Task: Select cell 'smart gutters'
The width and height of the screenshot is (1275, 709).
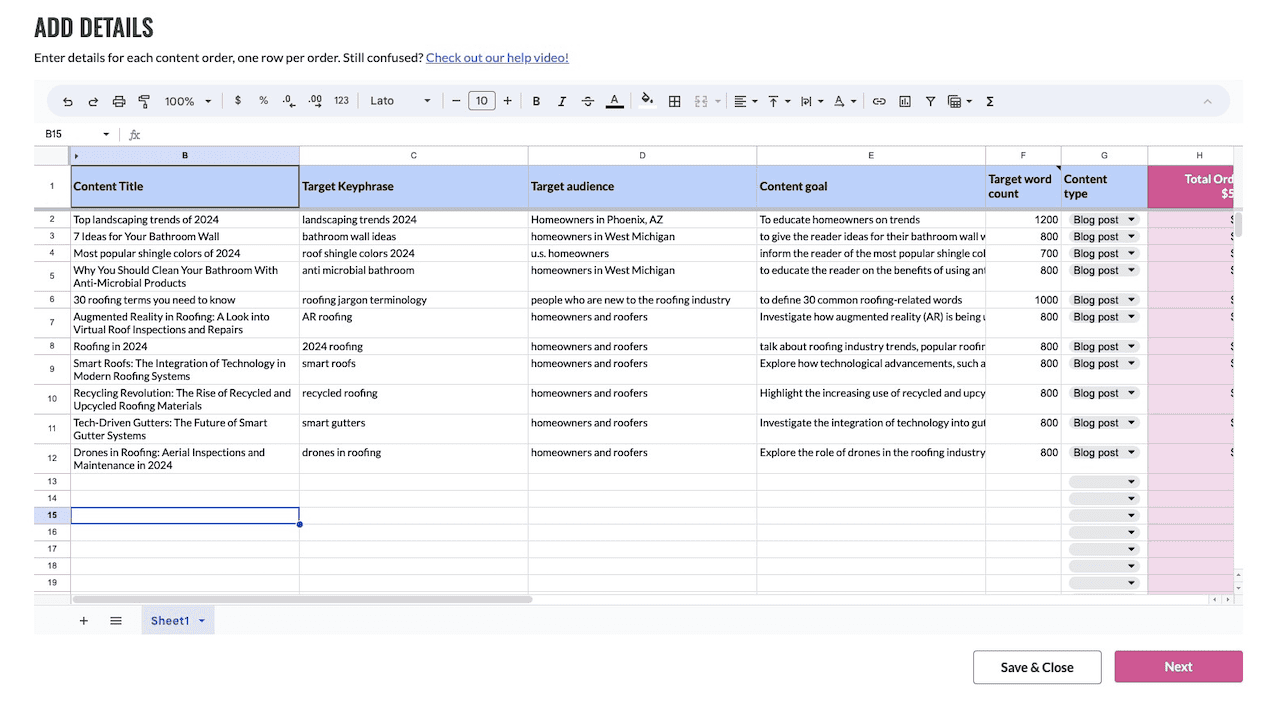Action: click(414, 430)
